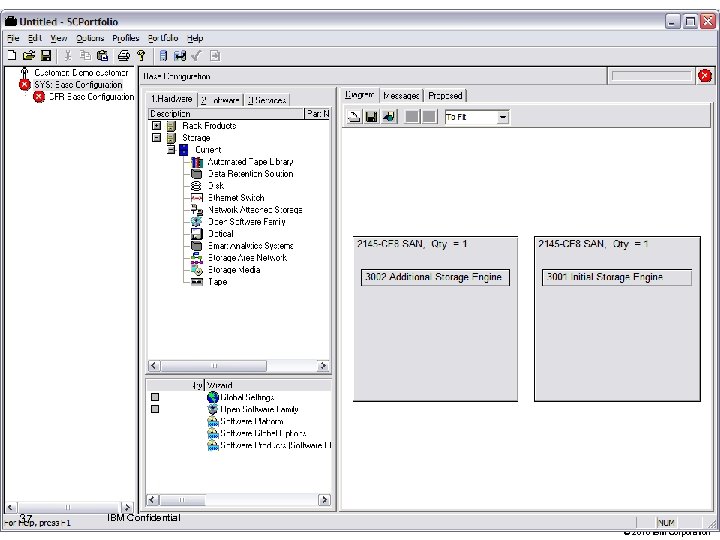Screen dimensions: 720x540
Task: Expand the Rack Products node
Action: coord(157,125)
